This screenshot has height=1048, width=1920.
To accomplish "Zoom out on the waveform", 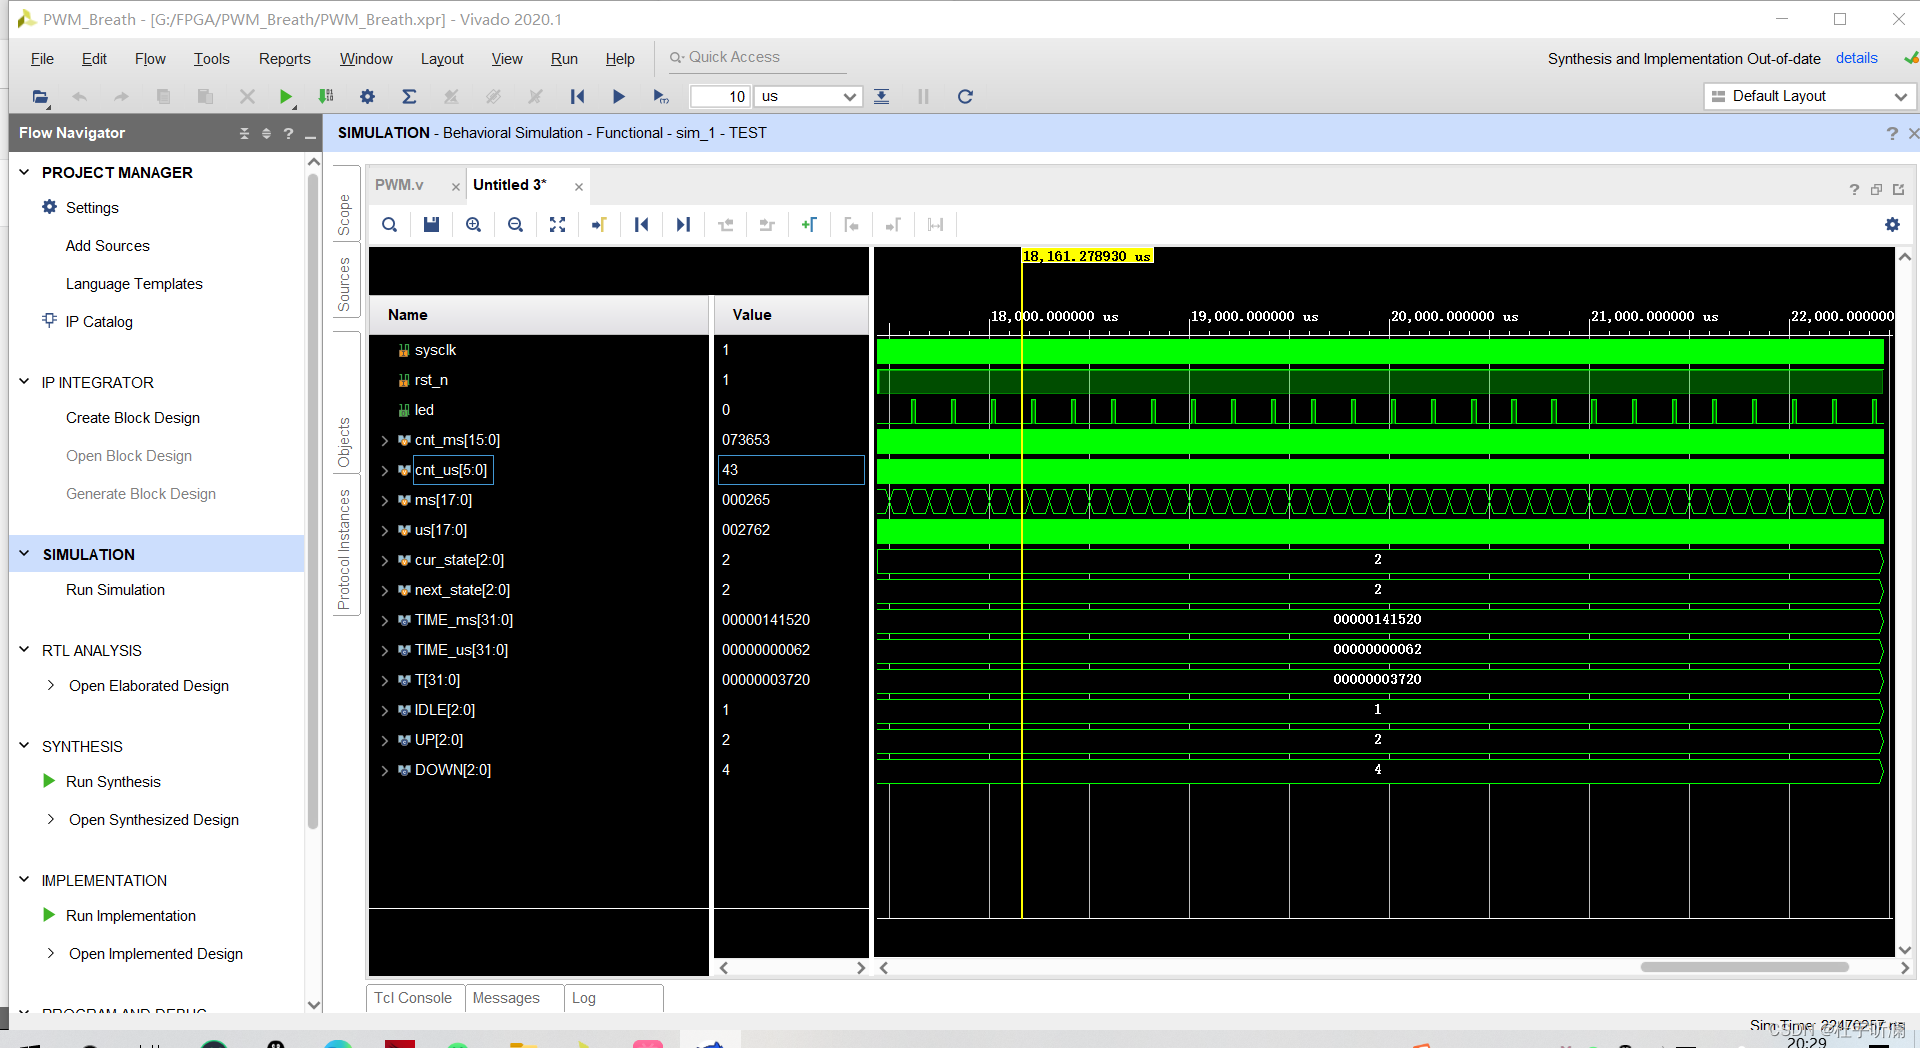I will pos(515,225).
